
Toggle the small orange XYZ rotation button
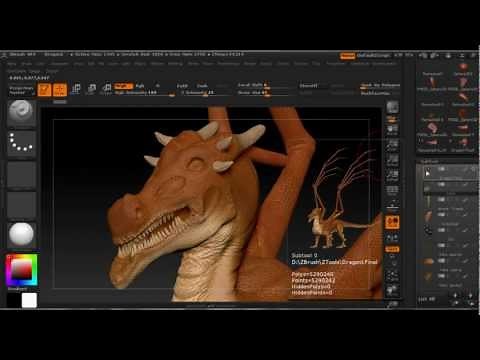tap(392, 249)
